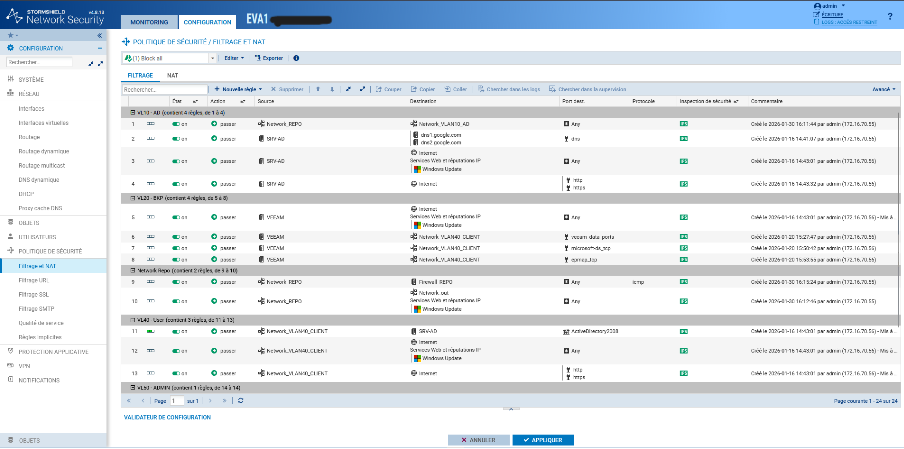Move selected rule up with arrow icon
This screenshot has height=449, width=904.
[318, 89]
